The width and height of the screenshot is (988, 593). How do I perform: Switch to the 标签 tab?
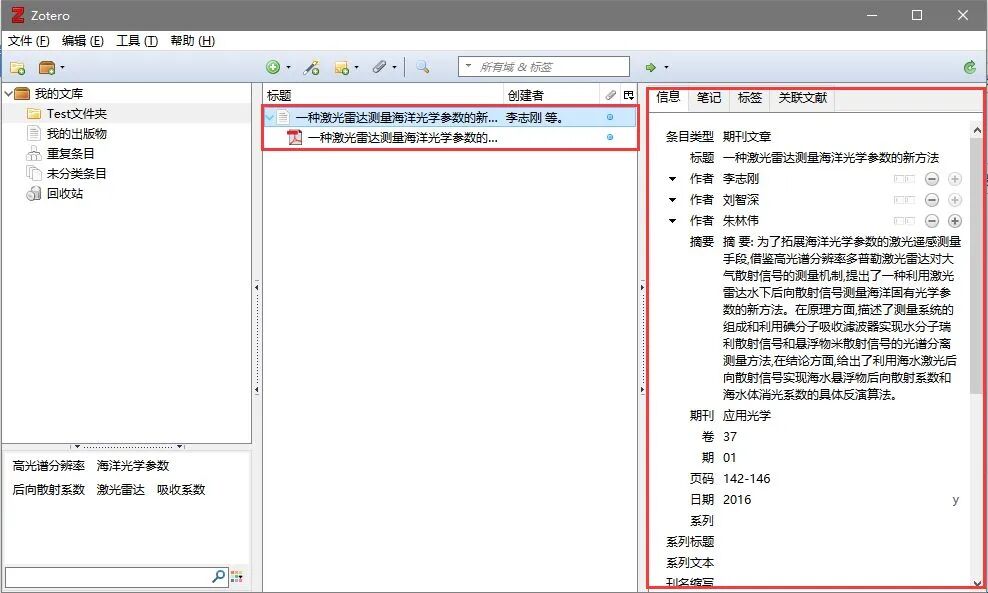tap(750, 98)
